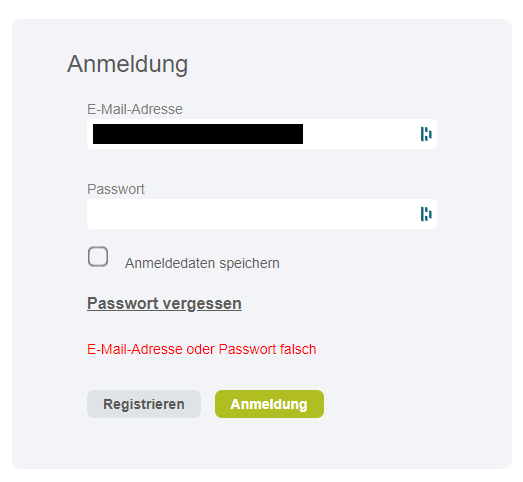Open the Passwort vergessen link

pos(164,304)
